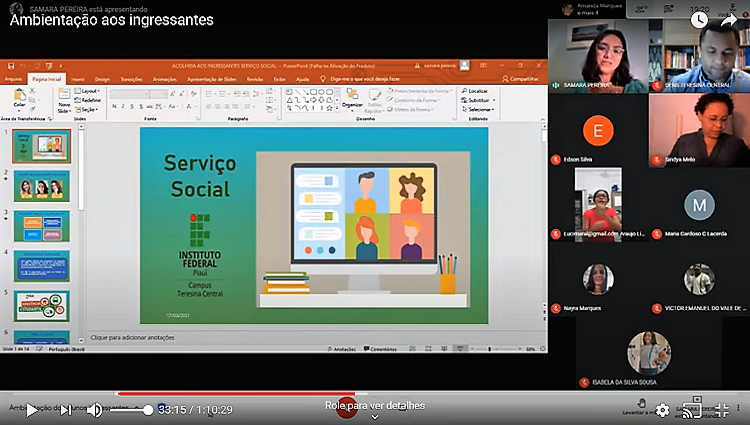This screenshot has height=425, width=750.
Task: Mute the video with the speaker icon
Action: [95, 410]
